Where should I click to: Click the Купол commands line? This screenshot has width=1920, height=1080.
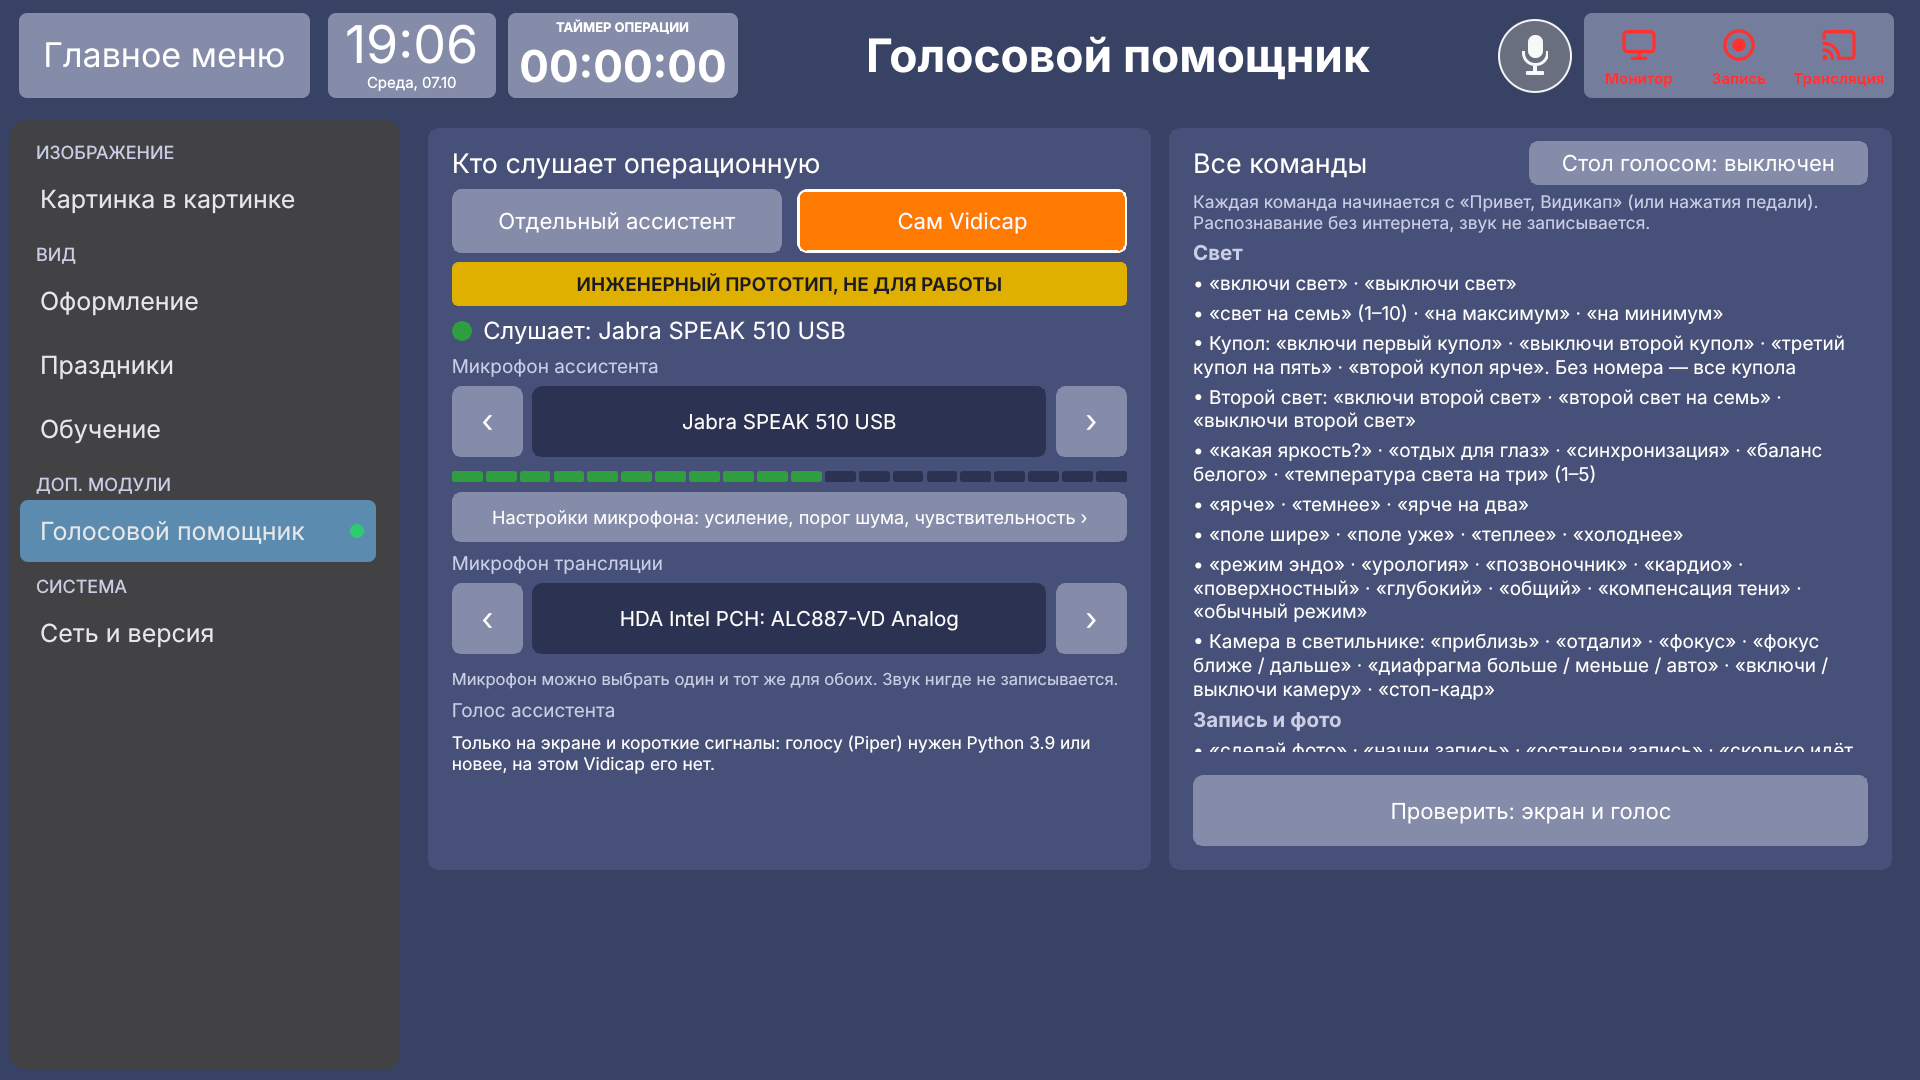pyautogui.click(x=1519, y=356)
